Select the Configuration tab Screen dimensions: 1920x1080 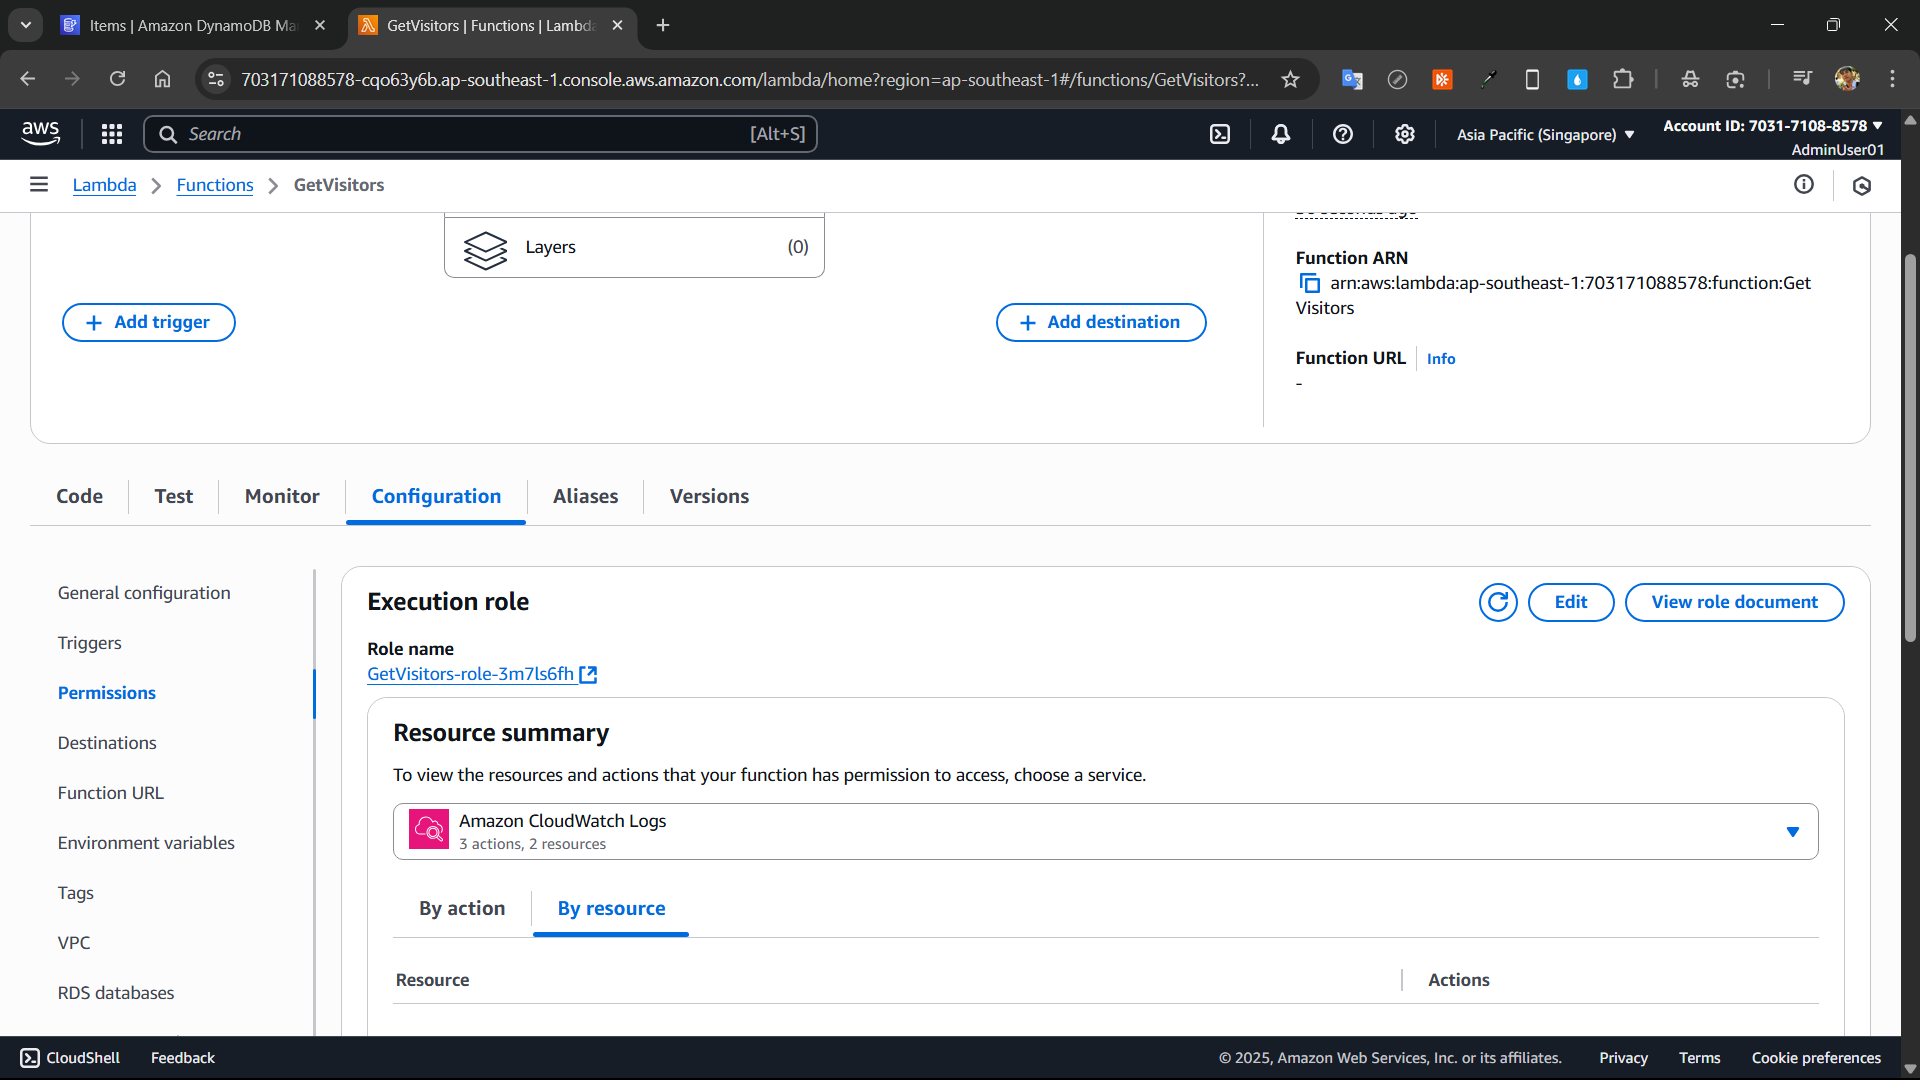(436, 496)
